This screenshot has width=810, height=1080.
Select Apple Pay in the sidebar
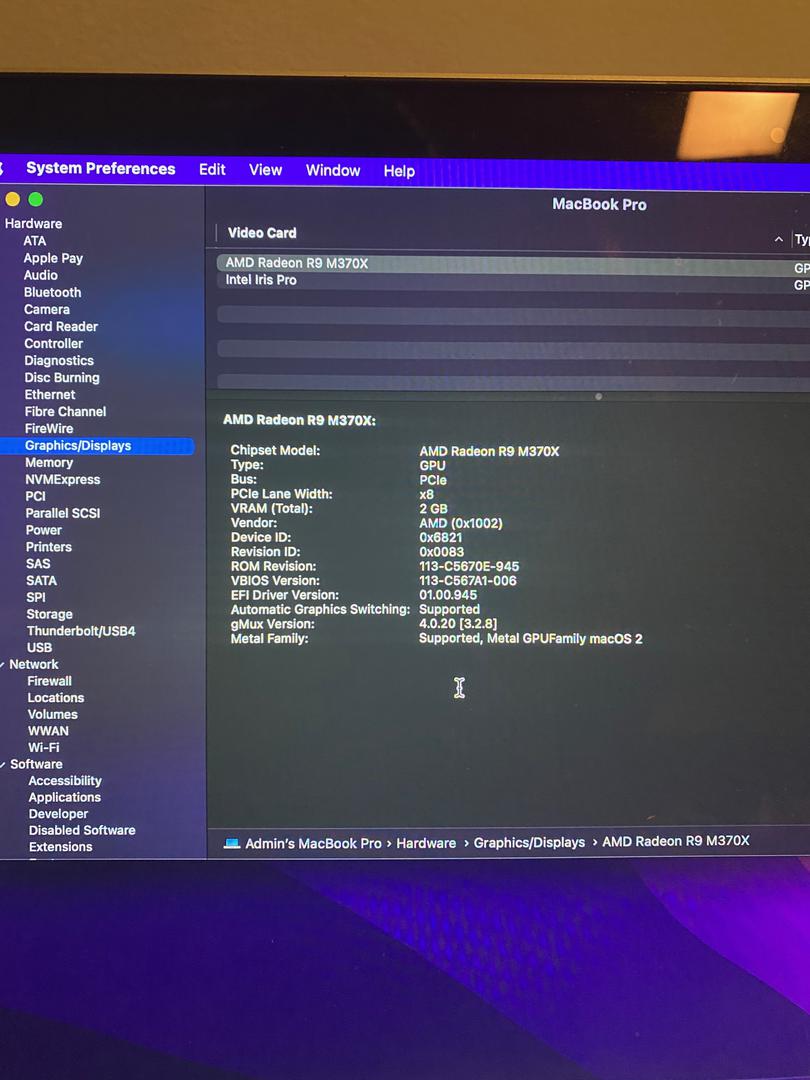point(53,258)
